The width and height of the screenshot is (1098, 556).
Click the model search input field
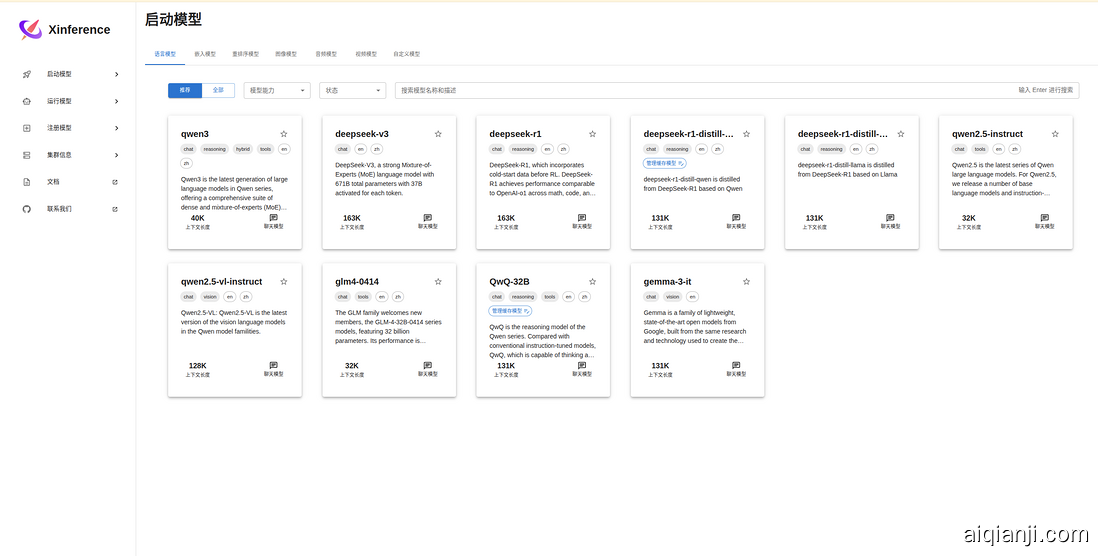[x=700, y=90]
